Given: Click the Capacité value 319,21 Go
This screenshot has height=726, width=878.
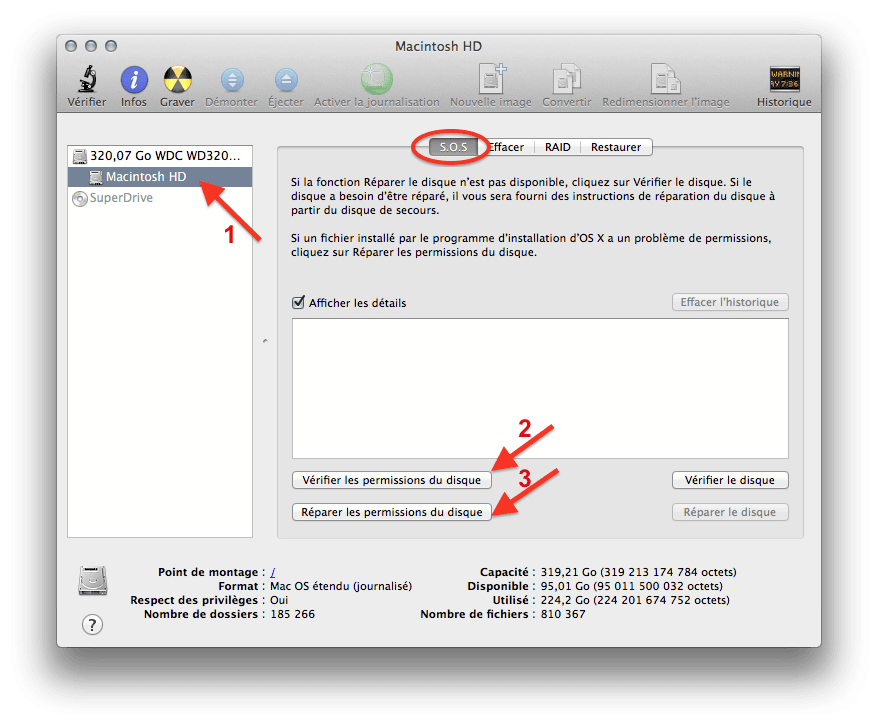Looking at the screenshot, I should coord(639,572).
